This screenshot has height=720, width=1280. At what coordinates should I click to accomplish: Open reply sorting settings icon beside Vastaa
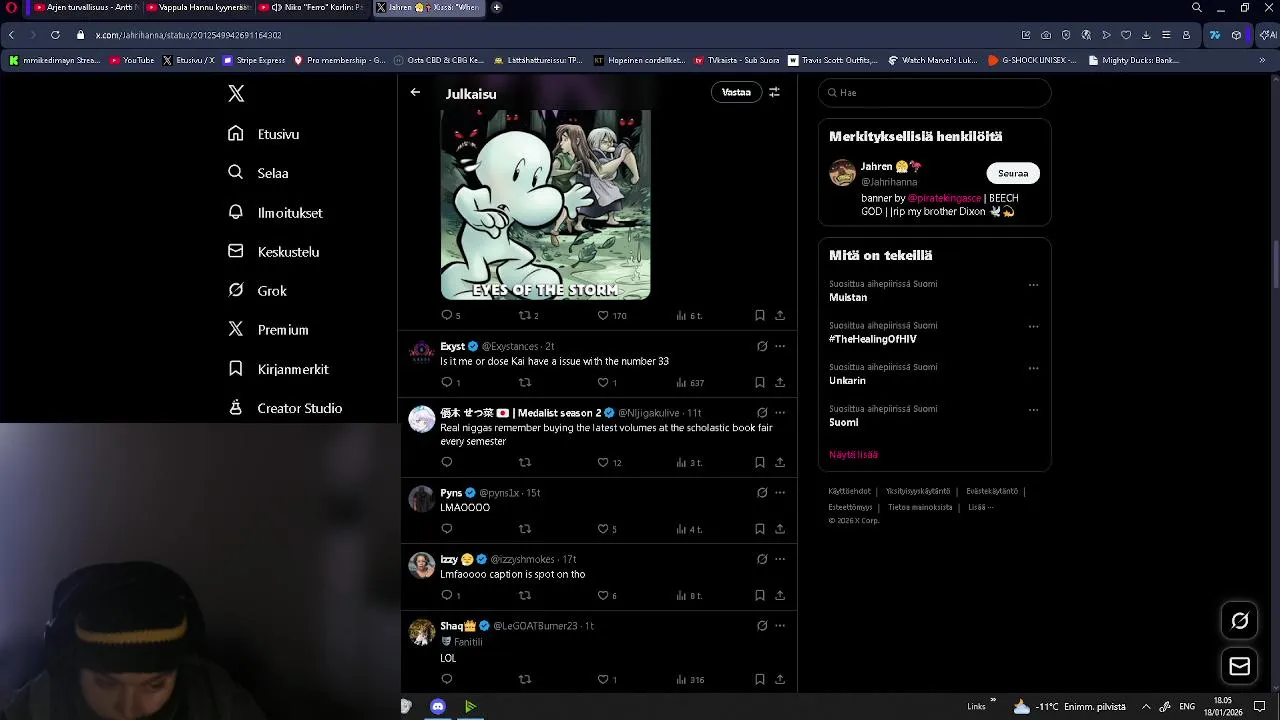(x=774, y=92)
